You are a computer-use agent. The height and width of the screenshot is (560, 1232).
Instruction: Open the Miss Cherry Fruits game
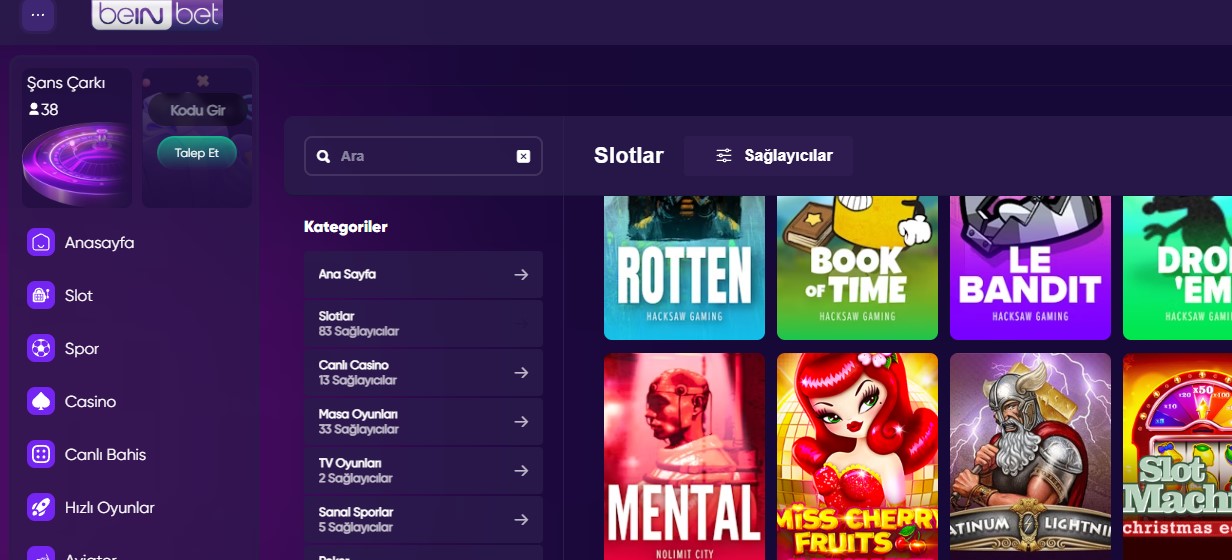point(857,456)
